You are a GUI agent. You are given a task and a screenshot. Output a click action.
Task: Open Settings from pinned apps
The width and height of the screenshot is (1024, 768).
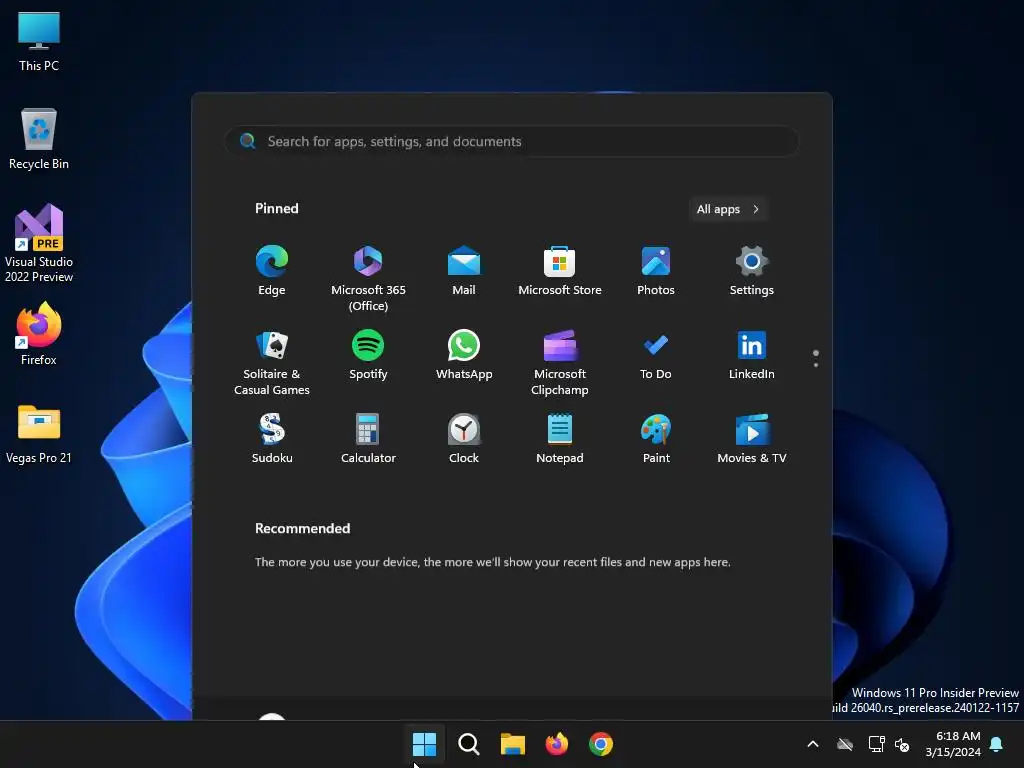point(752,271)
